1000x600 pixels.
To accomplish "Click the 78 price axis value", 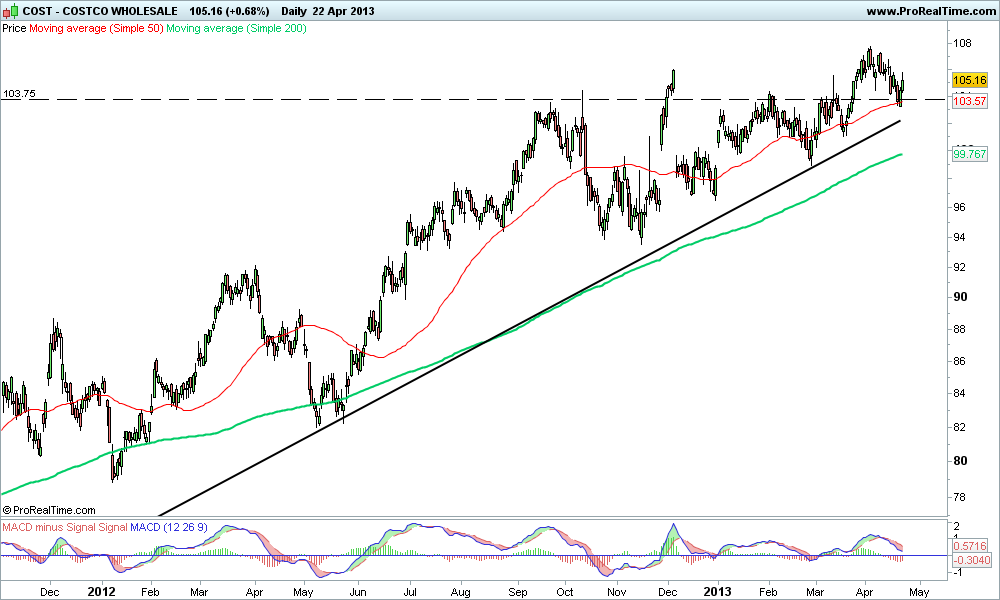I will pyautogui.click(x=960, y=497).
